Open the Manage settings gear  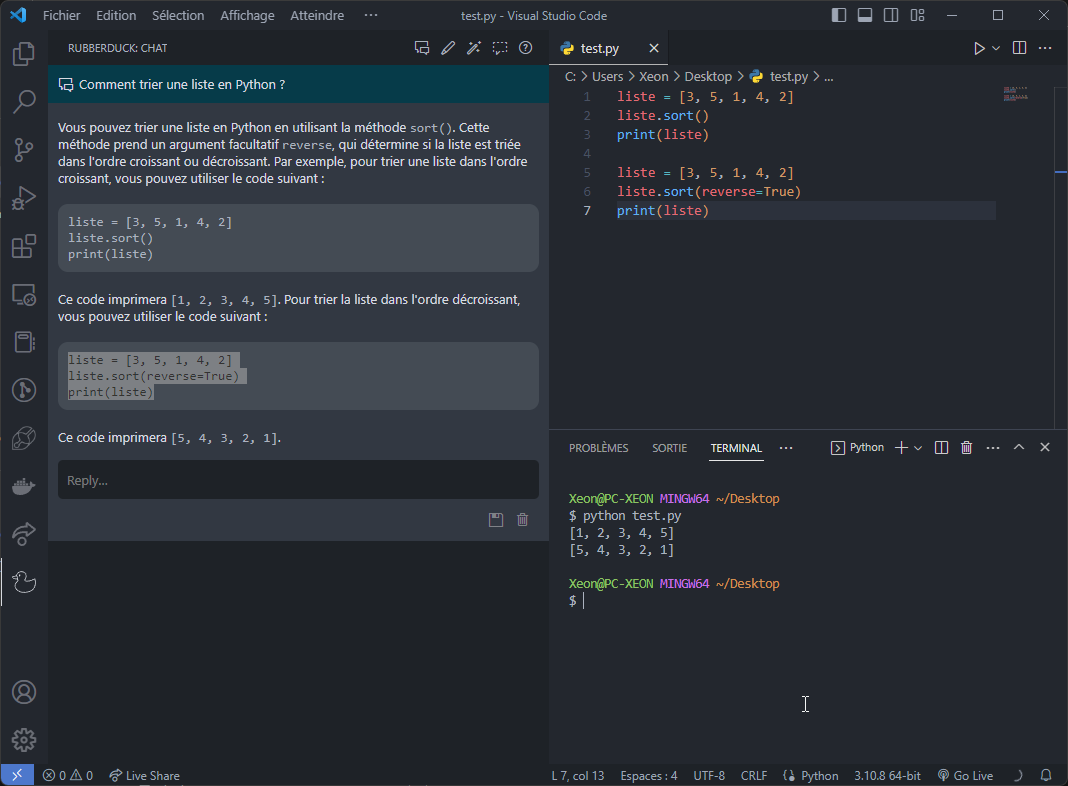click(x=24, y=740)
